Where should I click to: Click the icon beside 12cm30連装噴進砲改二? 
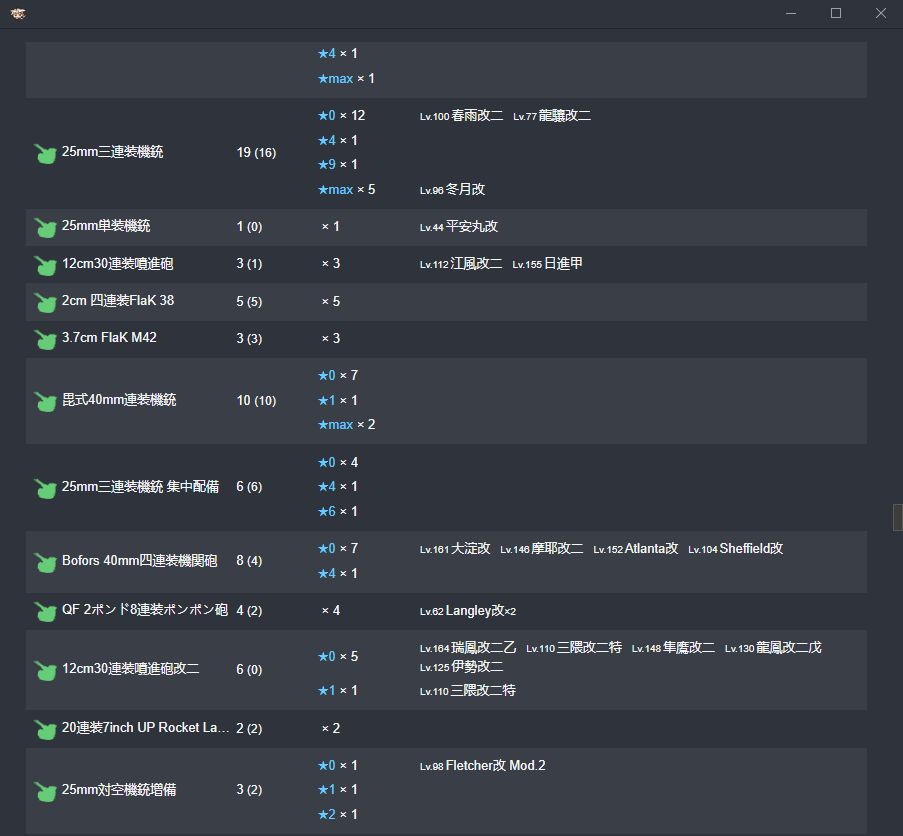[x=45, y=670]
